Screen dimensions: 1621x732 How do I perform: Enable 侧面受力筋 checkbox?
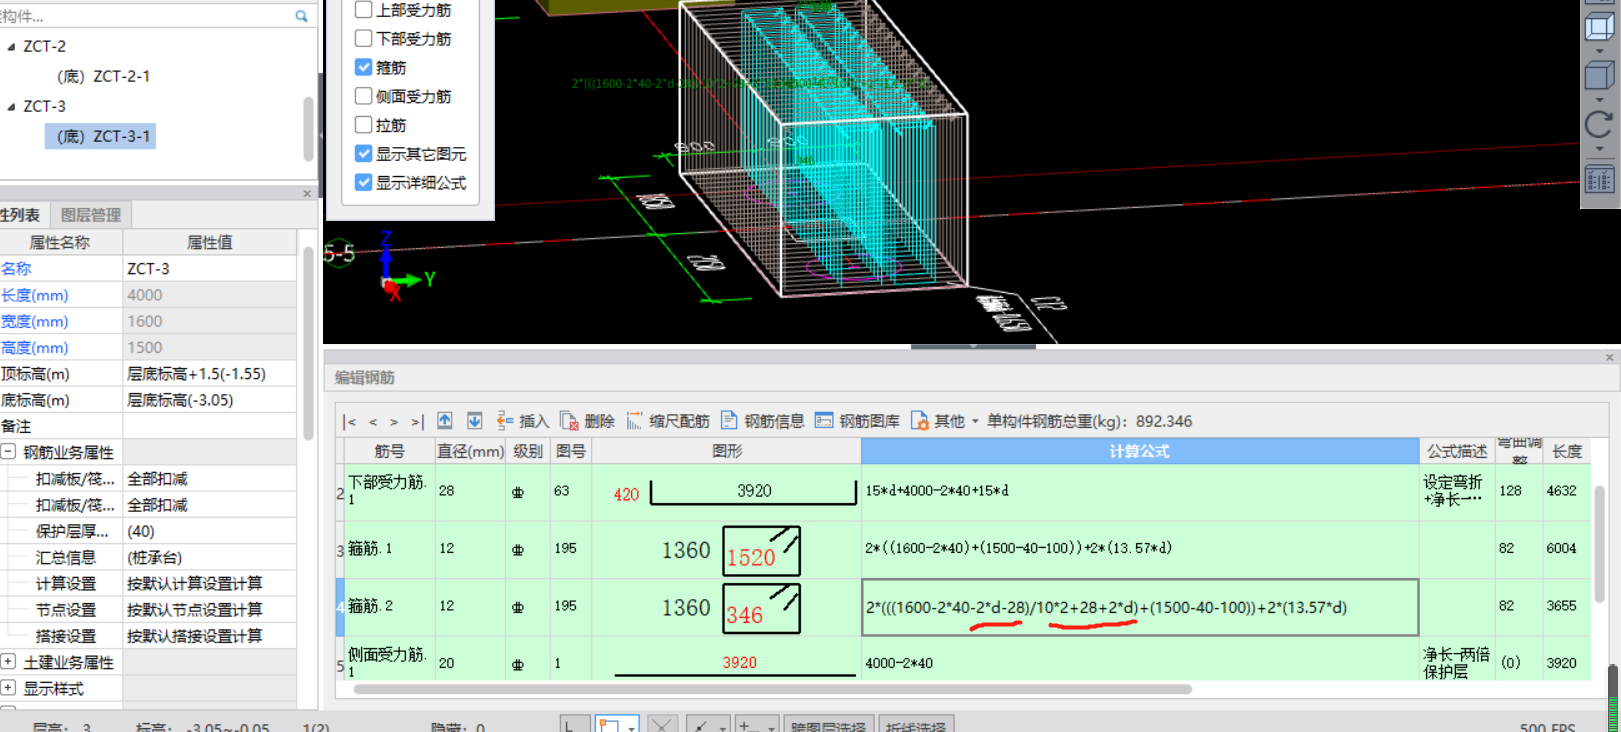(364, 96)
